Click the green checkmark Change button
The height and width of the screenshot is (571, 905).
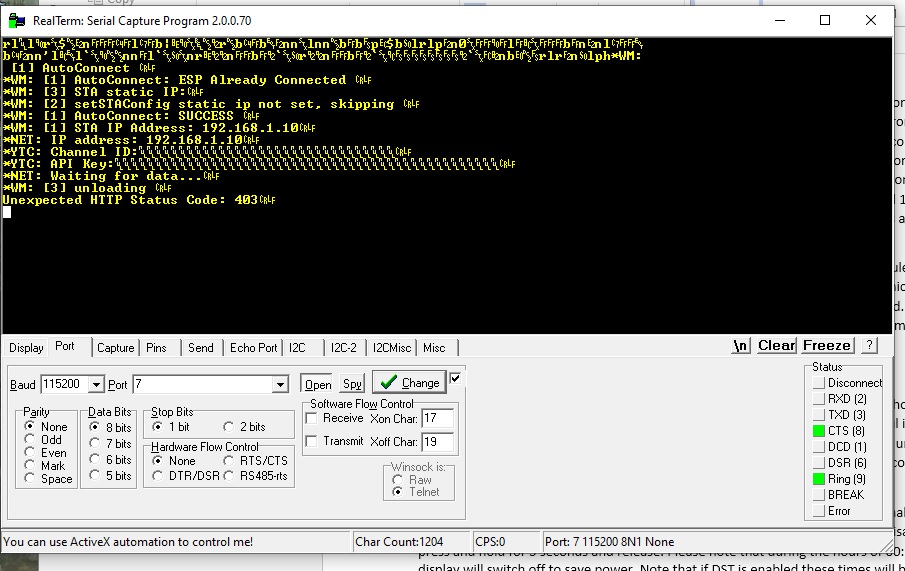[x=408, y=382]
